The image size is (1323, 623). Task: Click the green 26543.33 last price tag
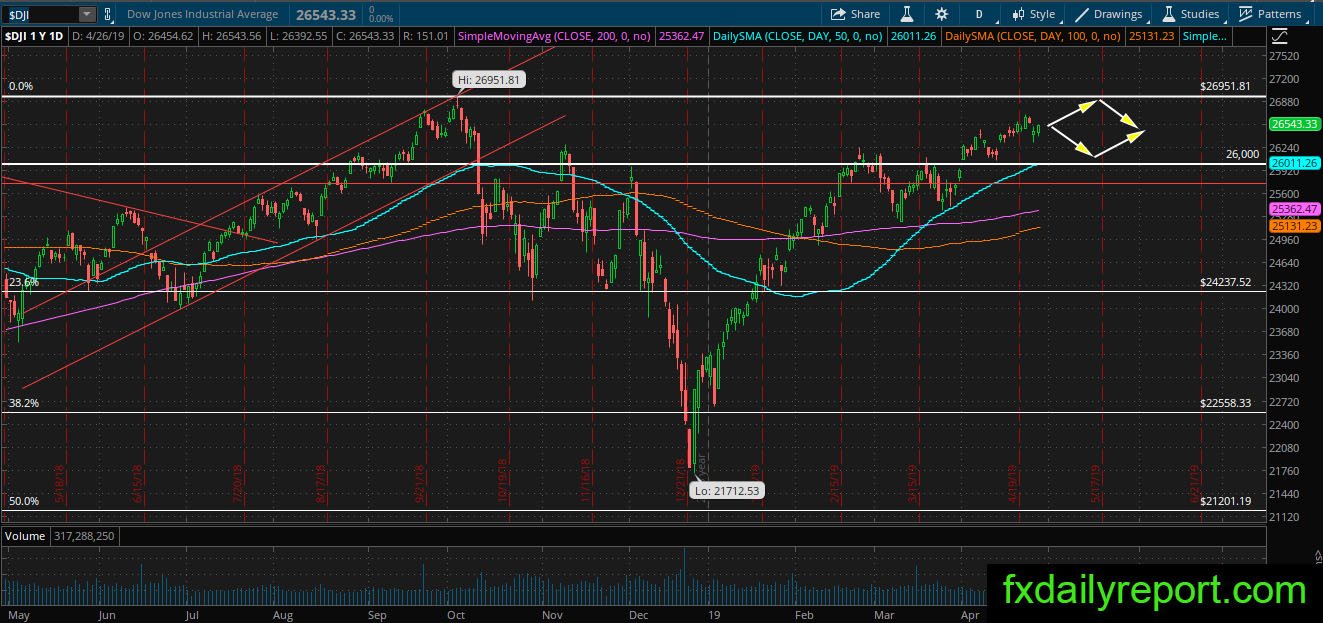coord(1294,124)
